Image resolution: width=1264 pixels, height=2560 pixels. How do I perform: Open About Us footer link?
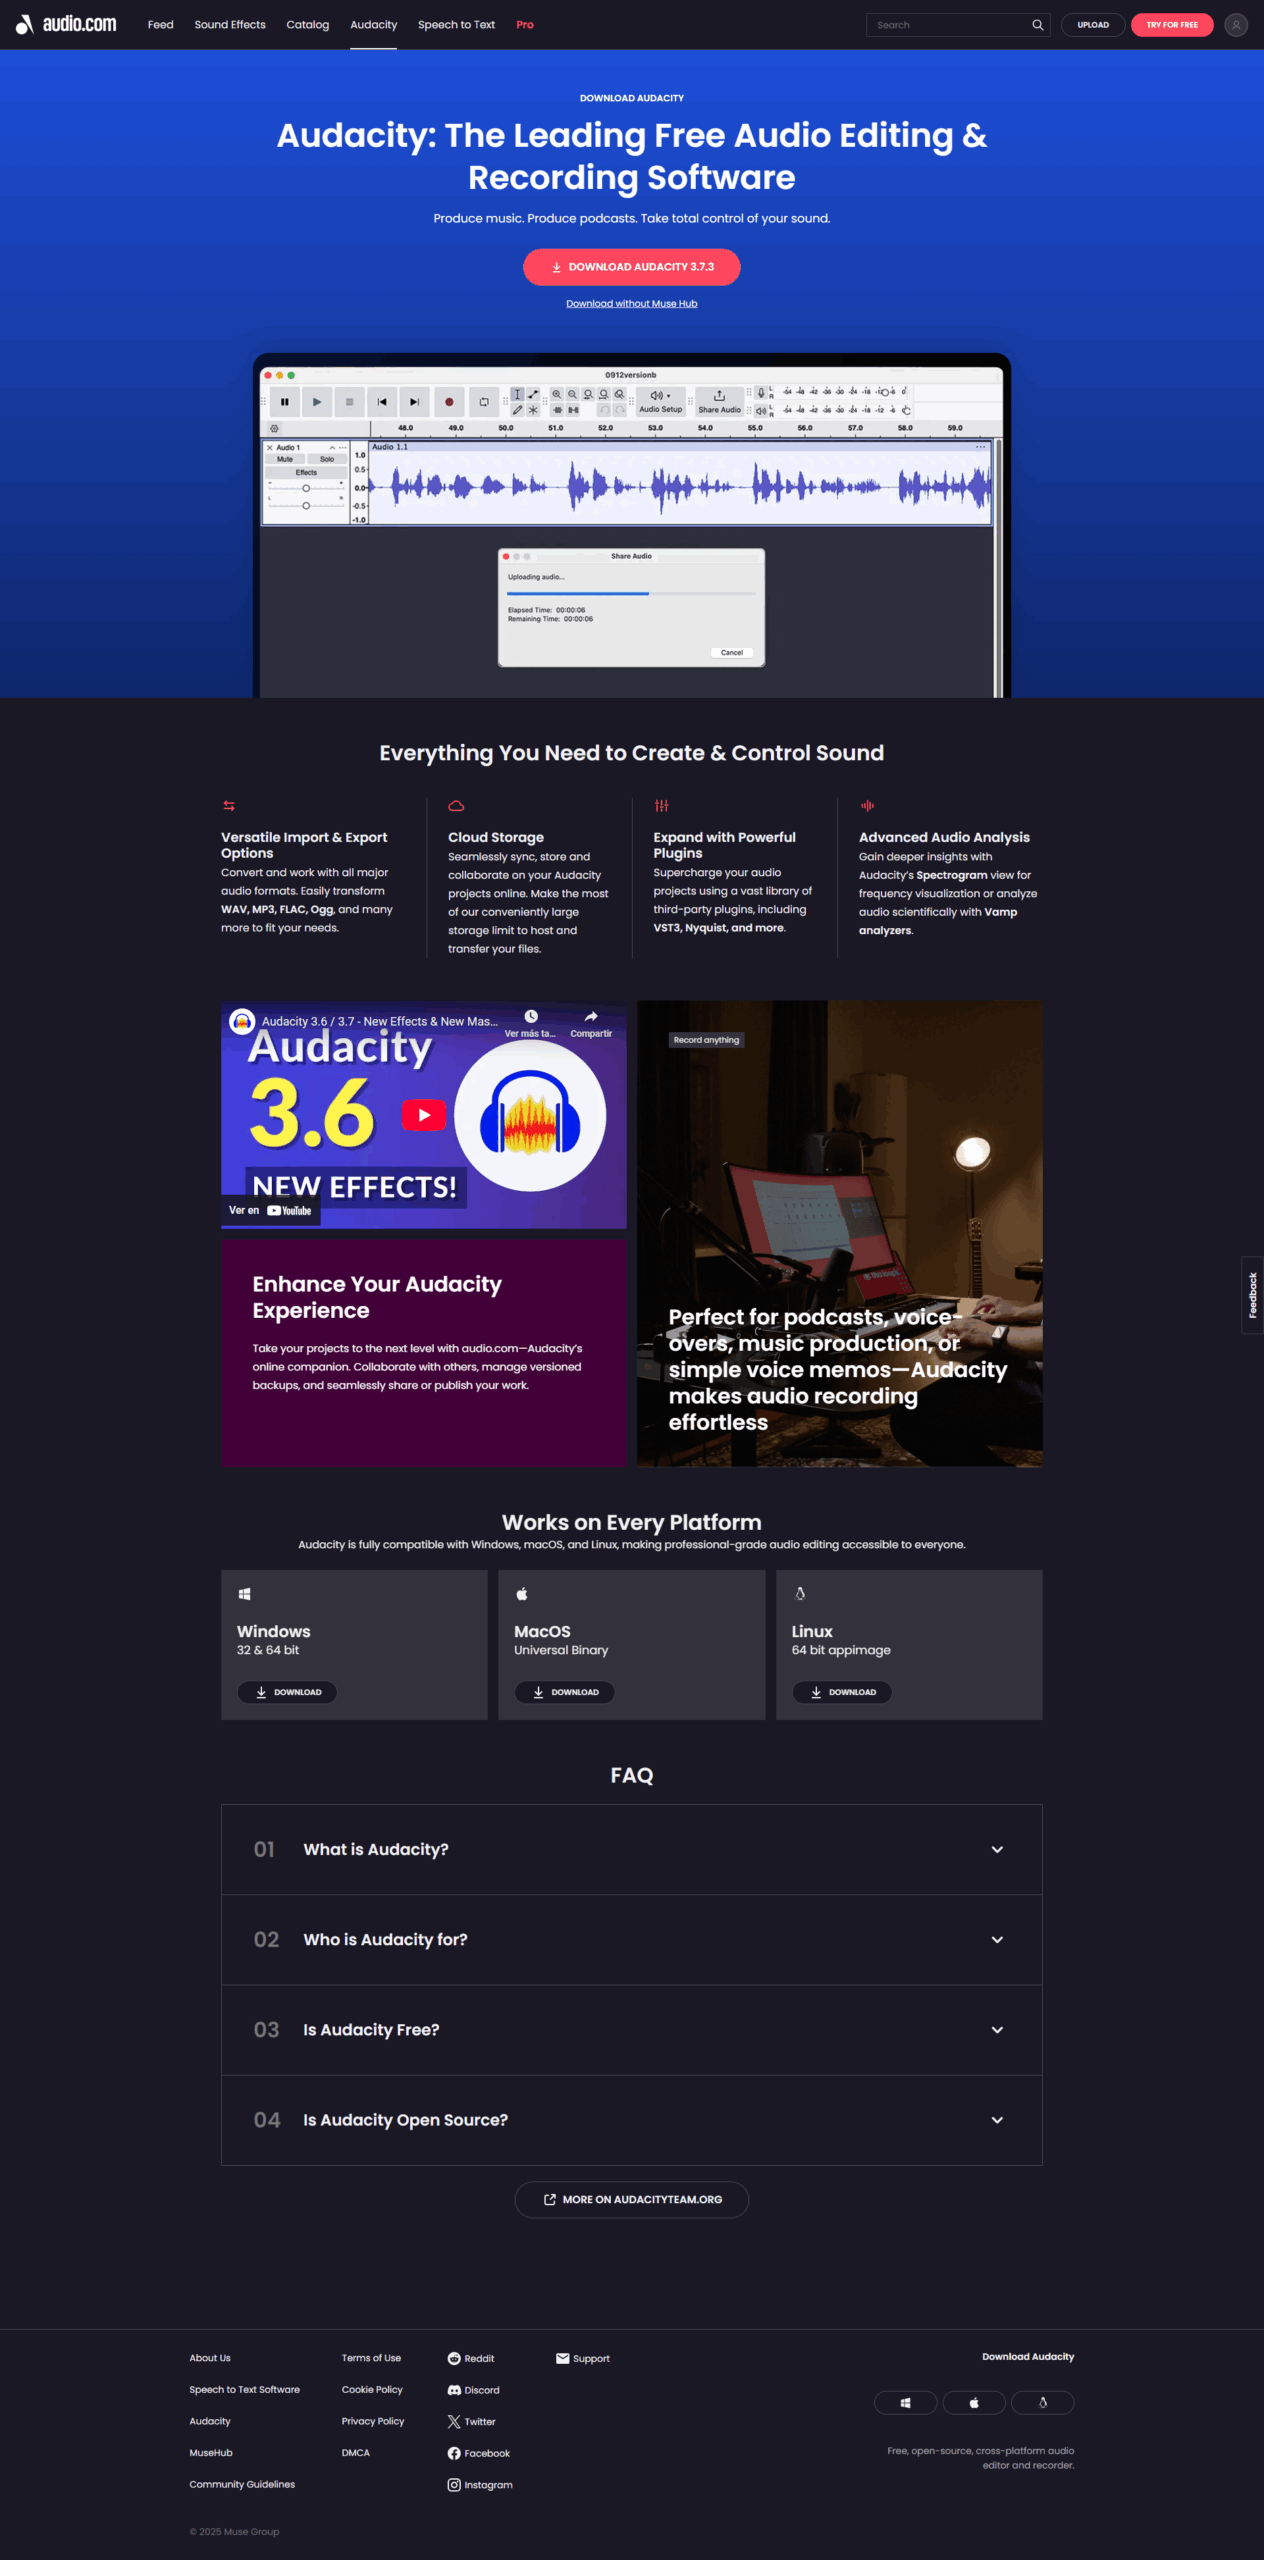(210, 2358)
